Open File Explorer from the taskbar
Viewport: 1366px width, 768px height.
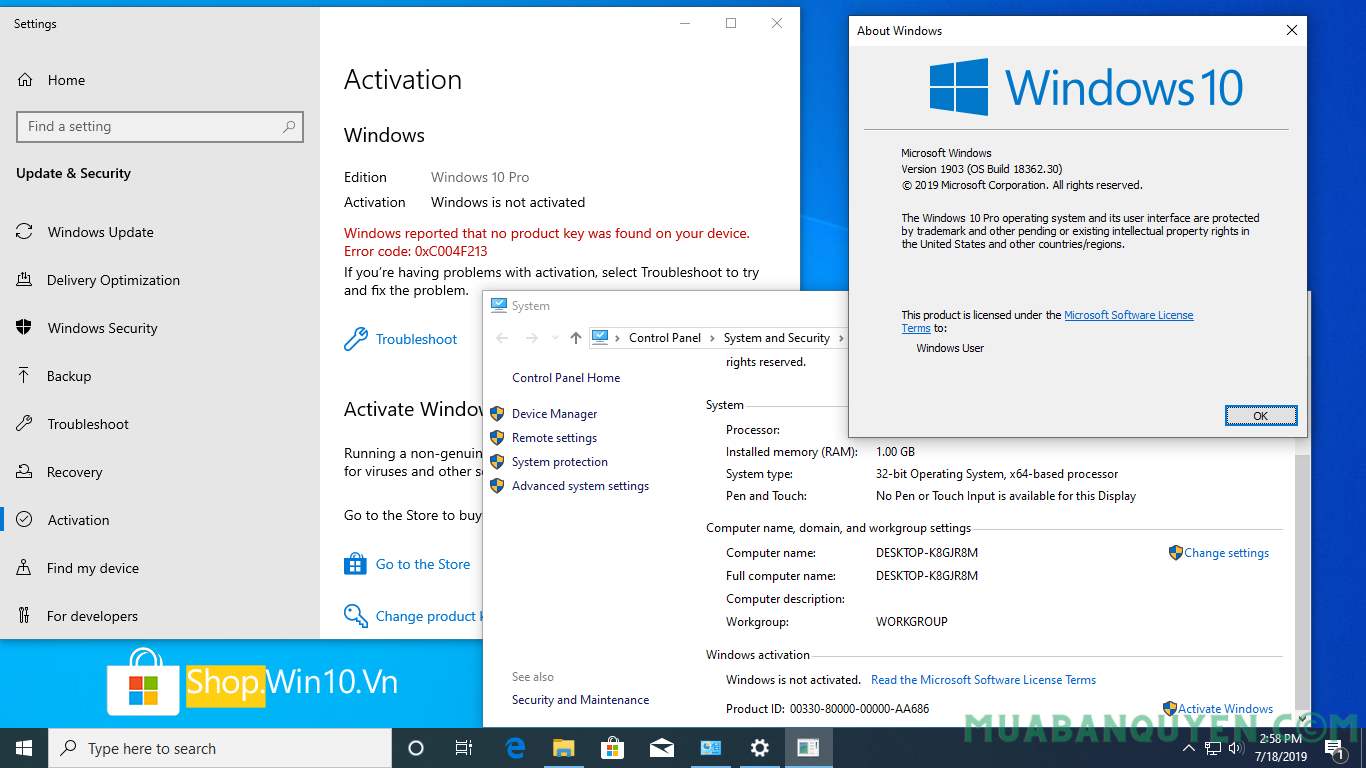coord(564,748)
